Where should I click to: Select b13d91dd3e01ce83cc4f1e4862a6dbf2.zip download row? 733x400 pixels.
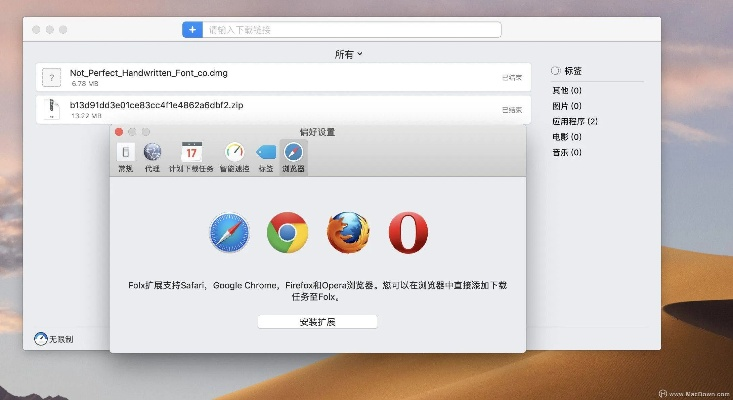coord(283,110)
